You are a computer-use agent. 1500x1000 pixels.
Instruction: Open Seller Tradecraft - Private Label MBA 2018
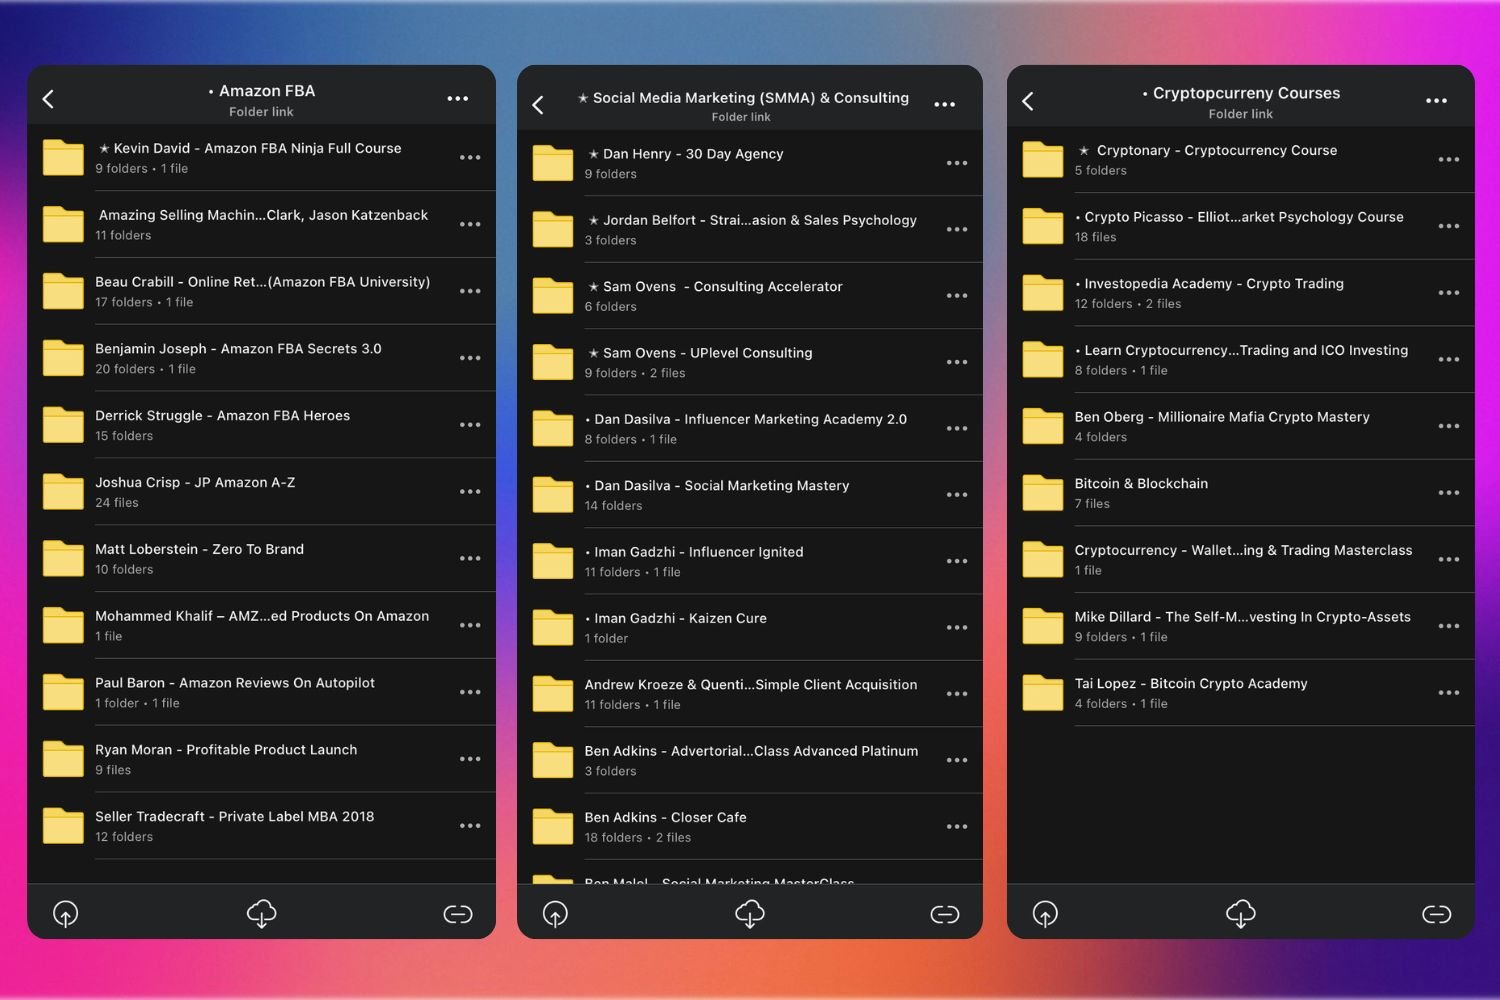pos(262,826)
